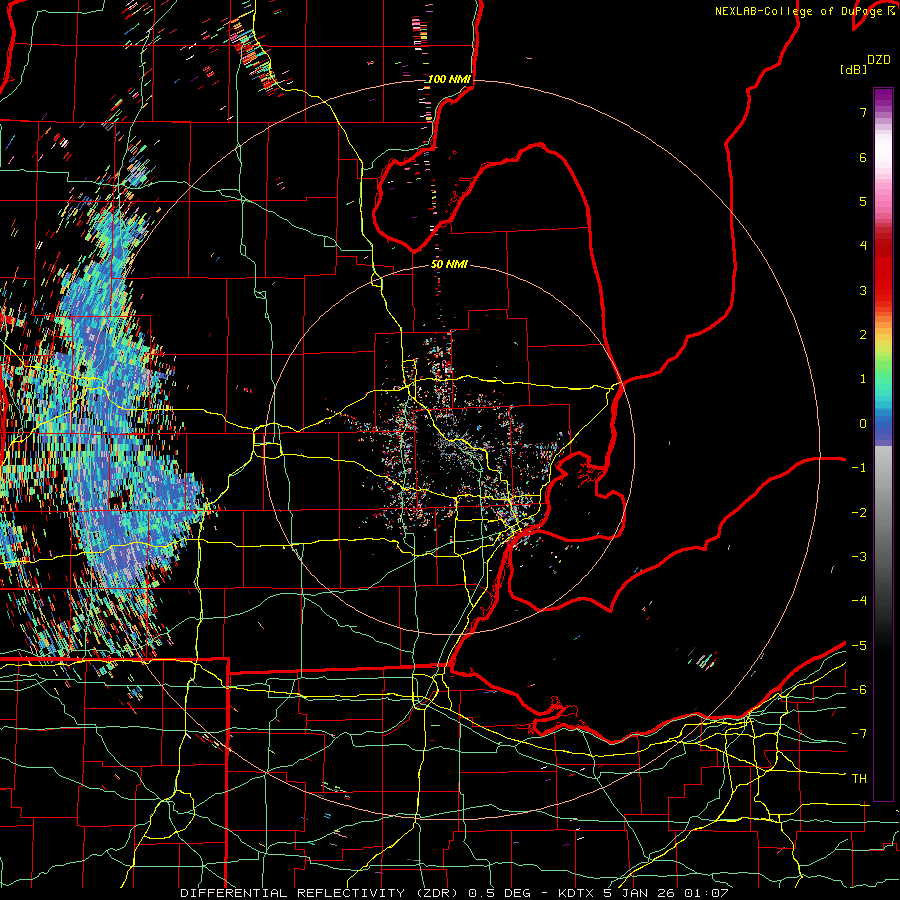
Task: Click the positive 3 scale label
Action: click(863, 290)
